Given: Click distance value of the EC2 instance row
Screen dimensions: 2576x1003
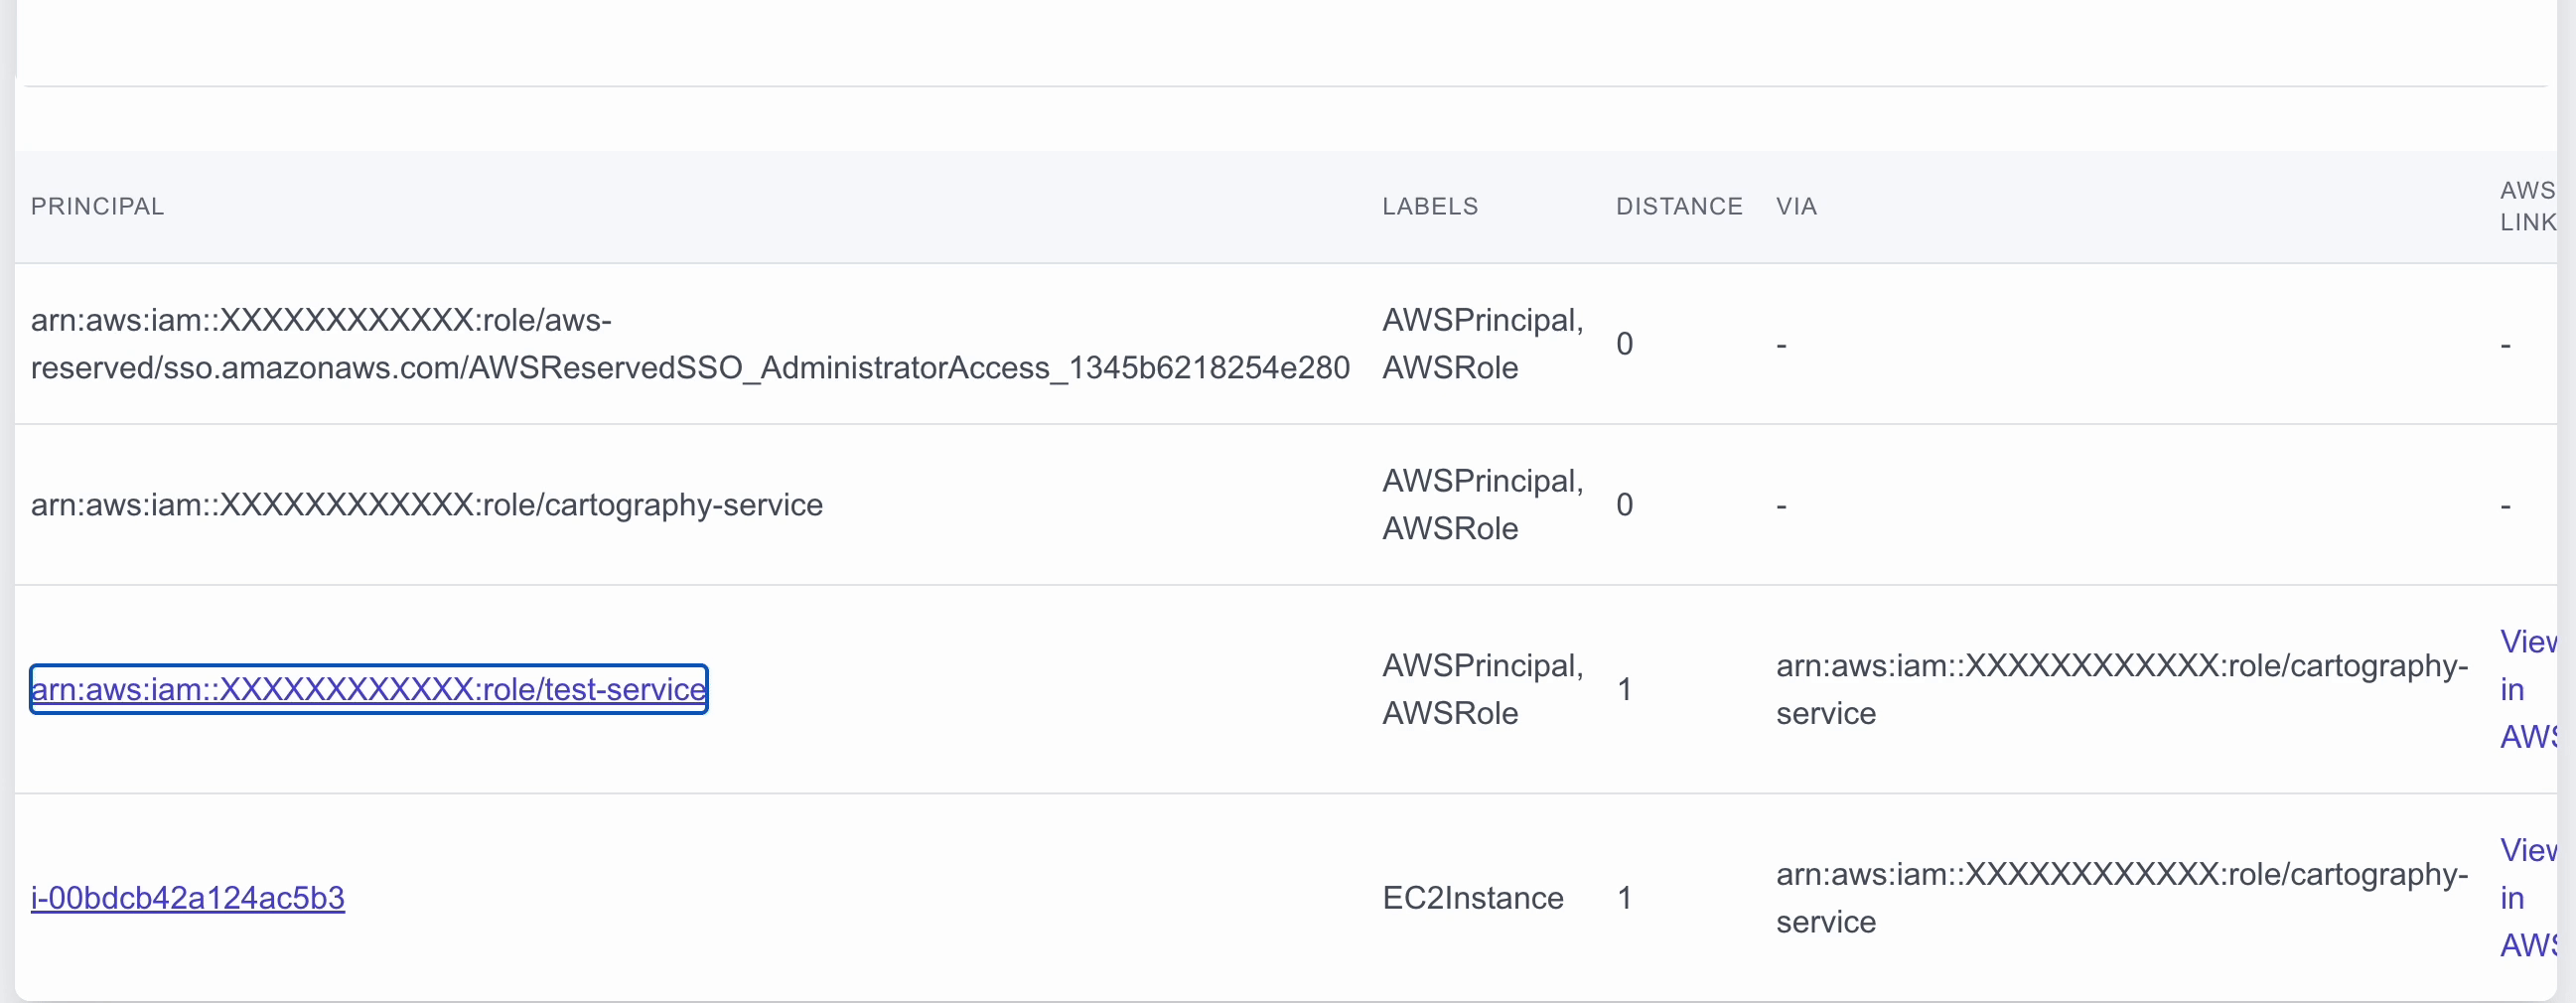Looking at the screenshot, I should [1624, 898].
